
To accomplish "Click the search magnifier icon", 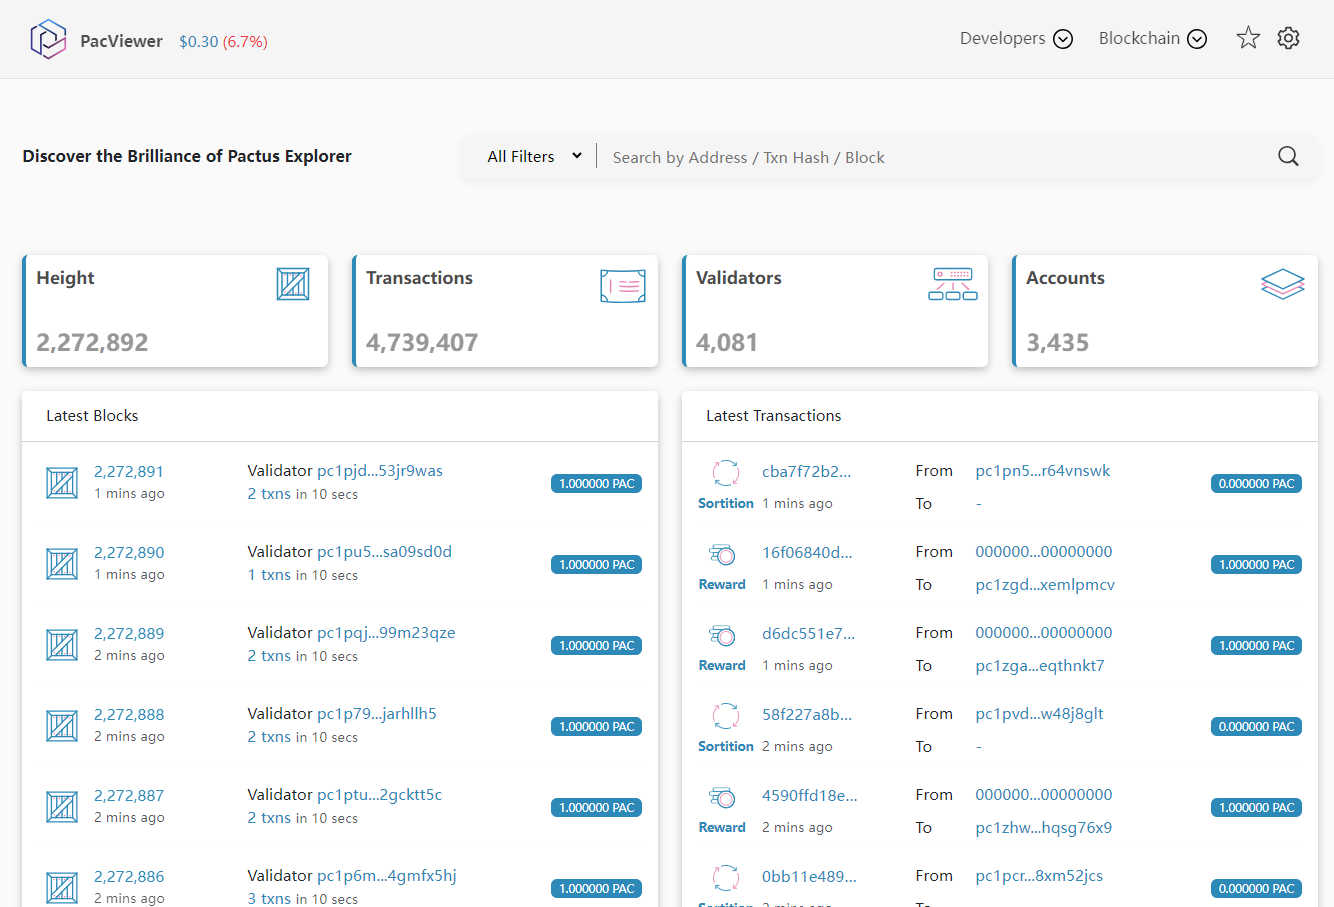I will coord(1289,156).
